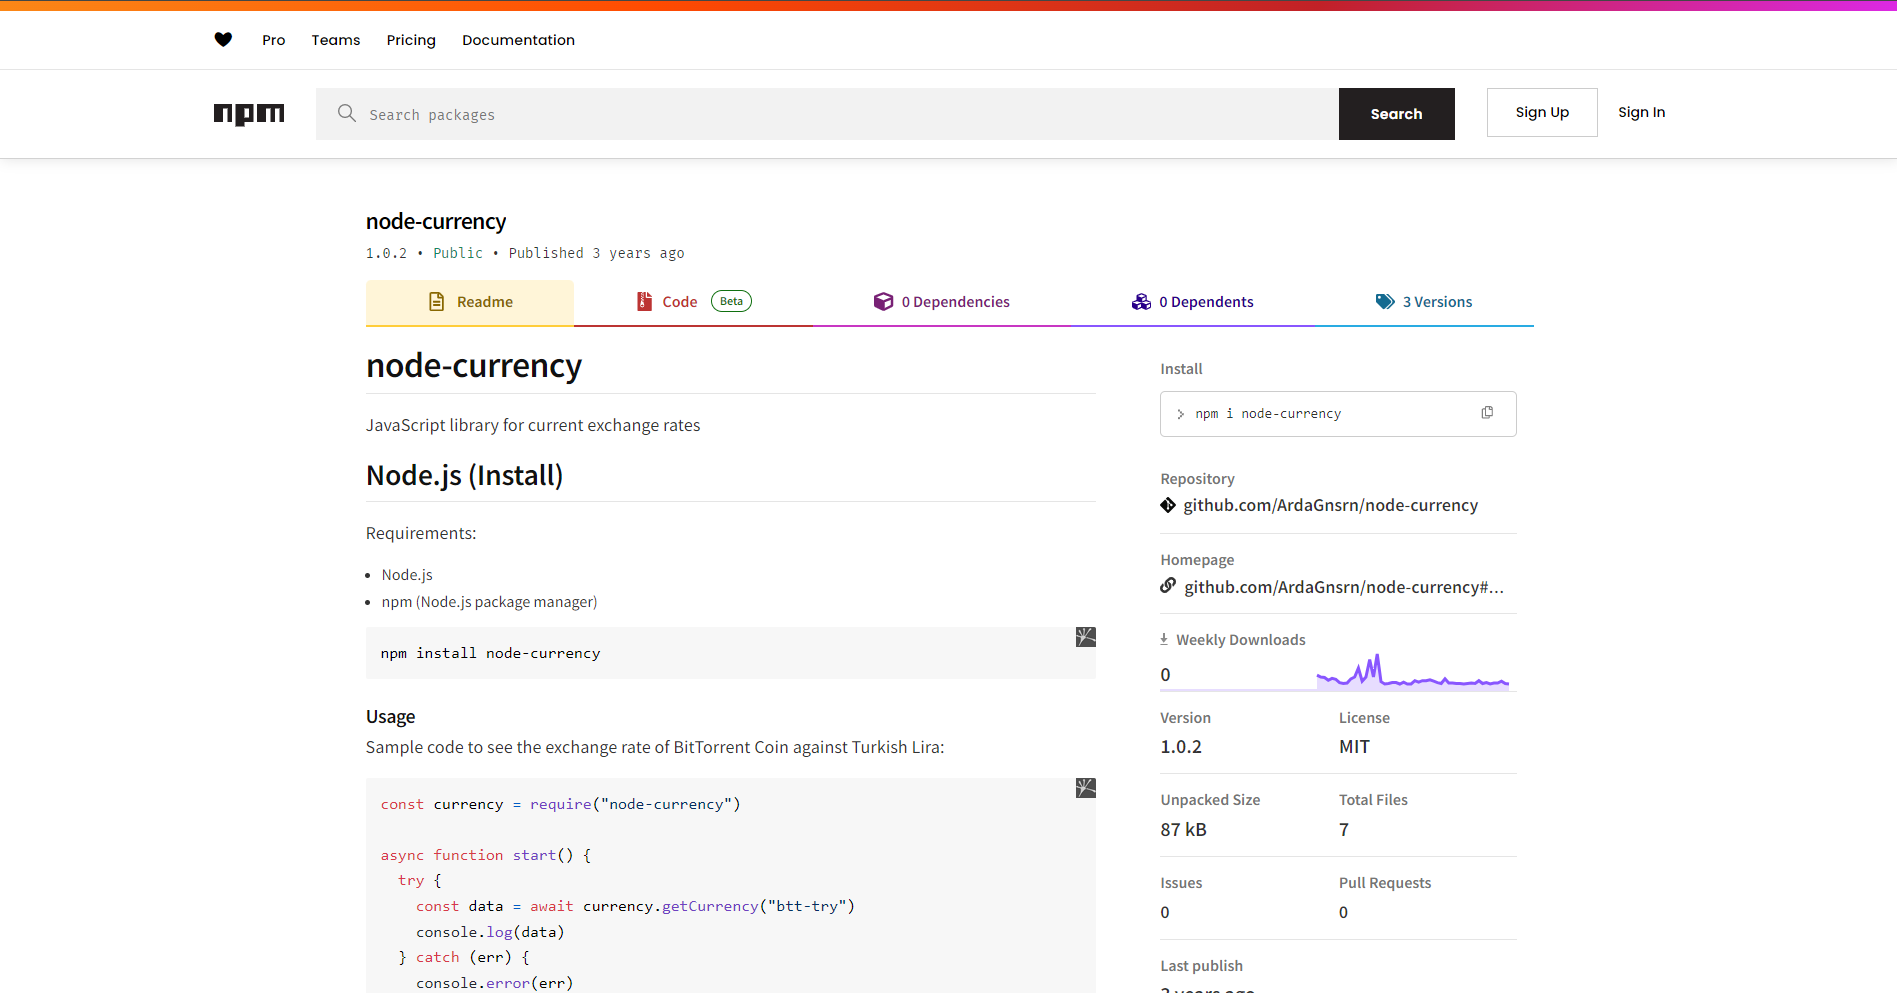Switch to the Code tab
This screenshot has height=993, width=1897.
pos(694,303)
